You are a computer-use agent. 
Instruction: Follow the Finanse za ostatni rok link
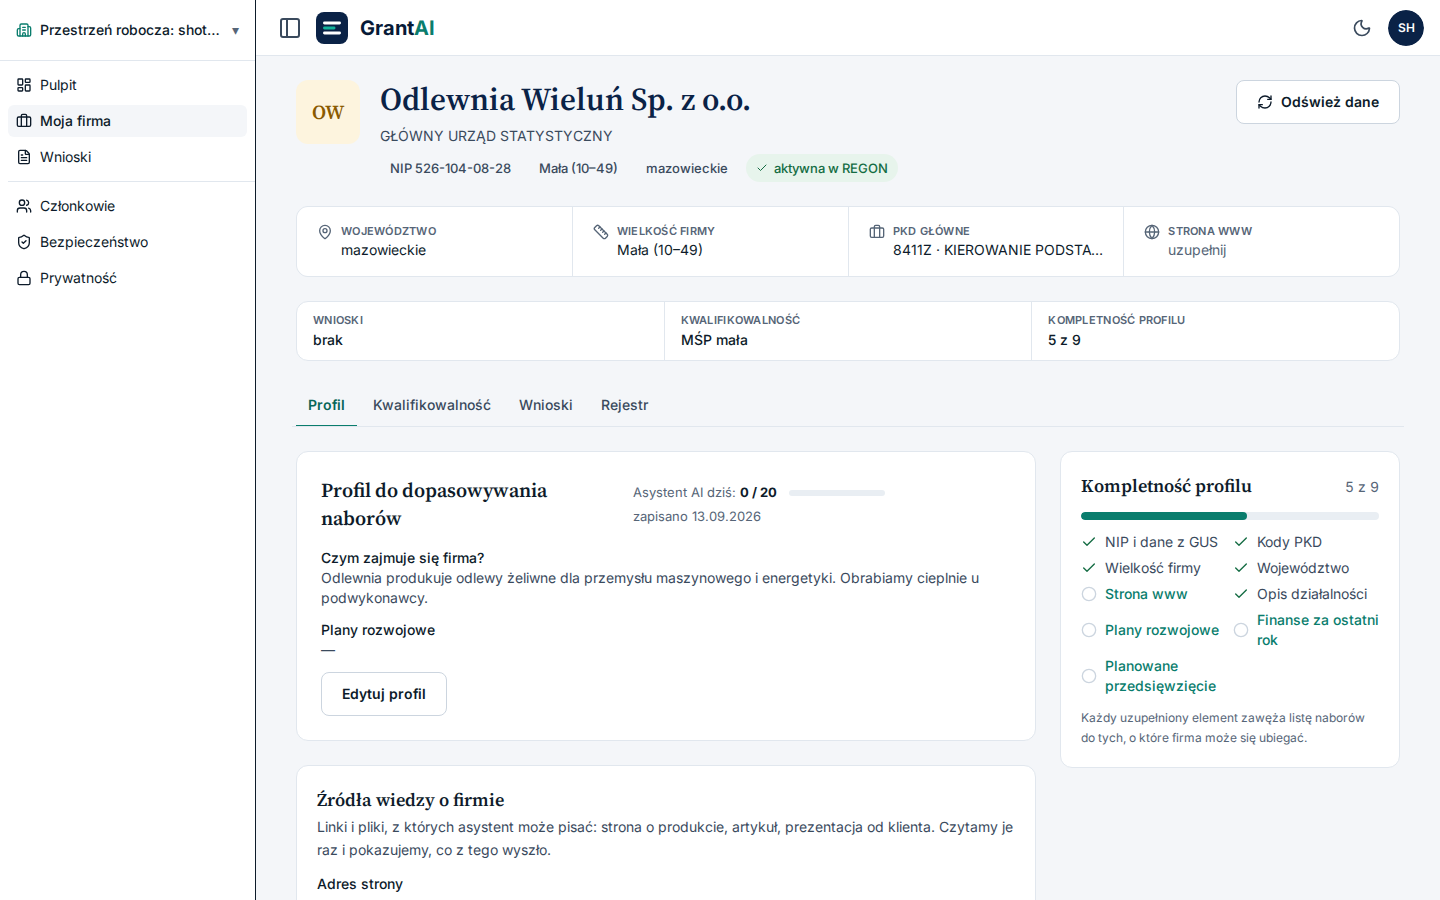[x=1317, y=630]
